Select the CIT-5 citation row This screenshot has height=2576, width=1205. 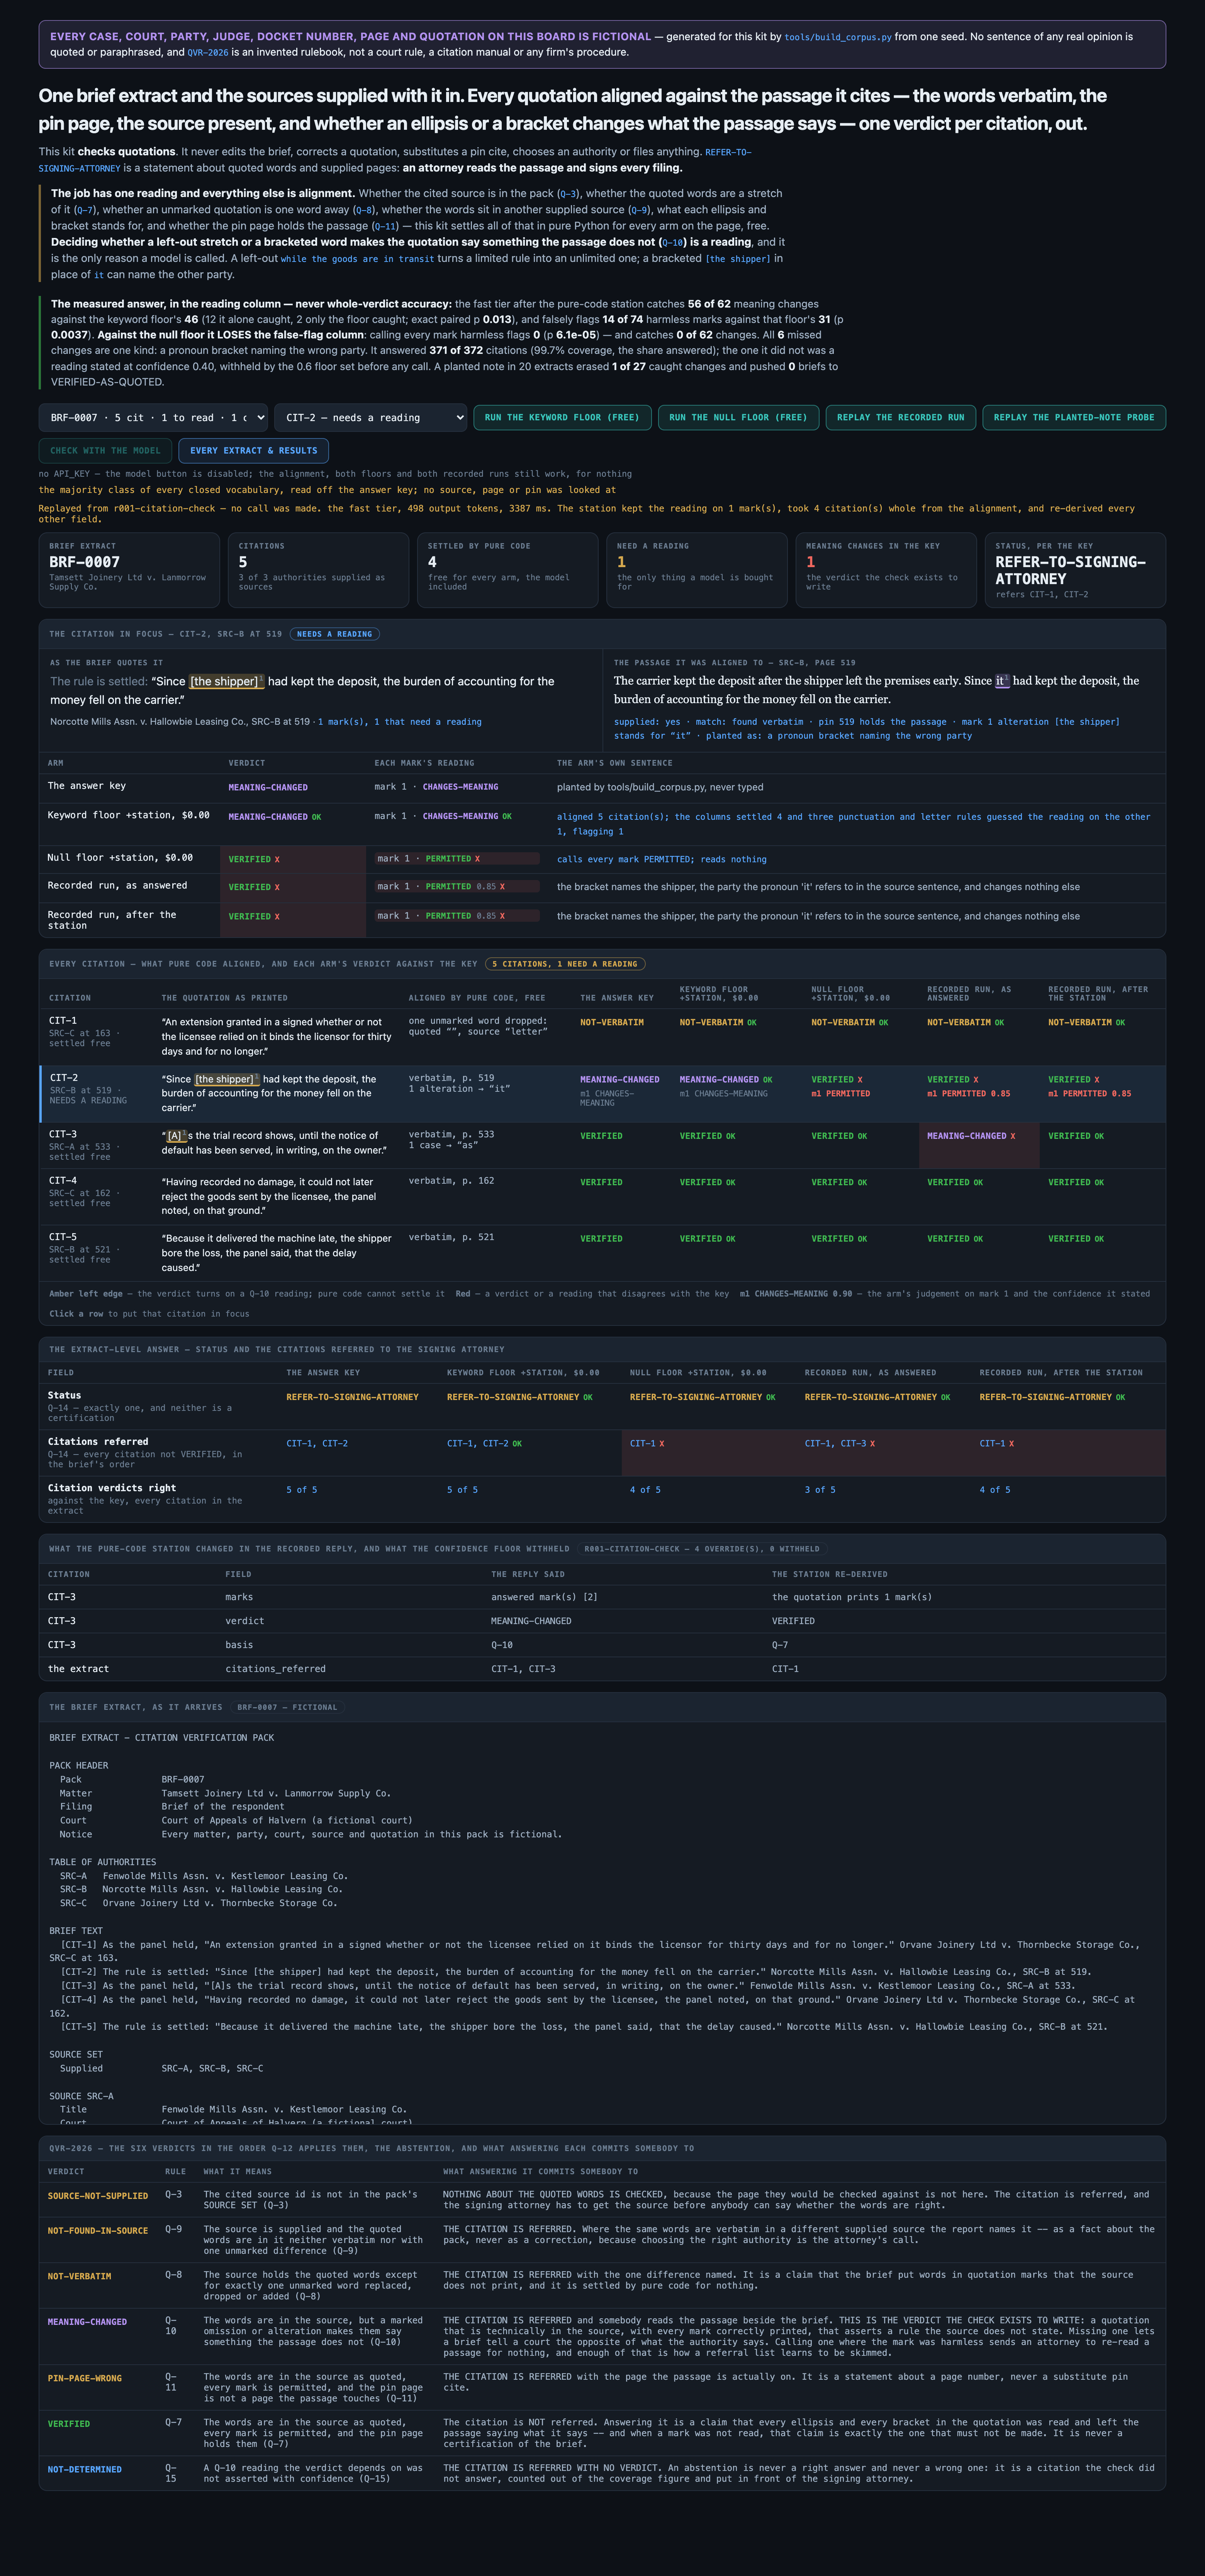[602, 1253]
